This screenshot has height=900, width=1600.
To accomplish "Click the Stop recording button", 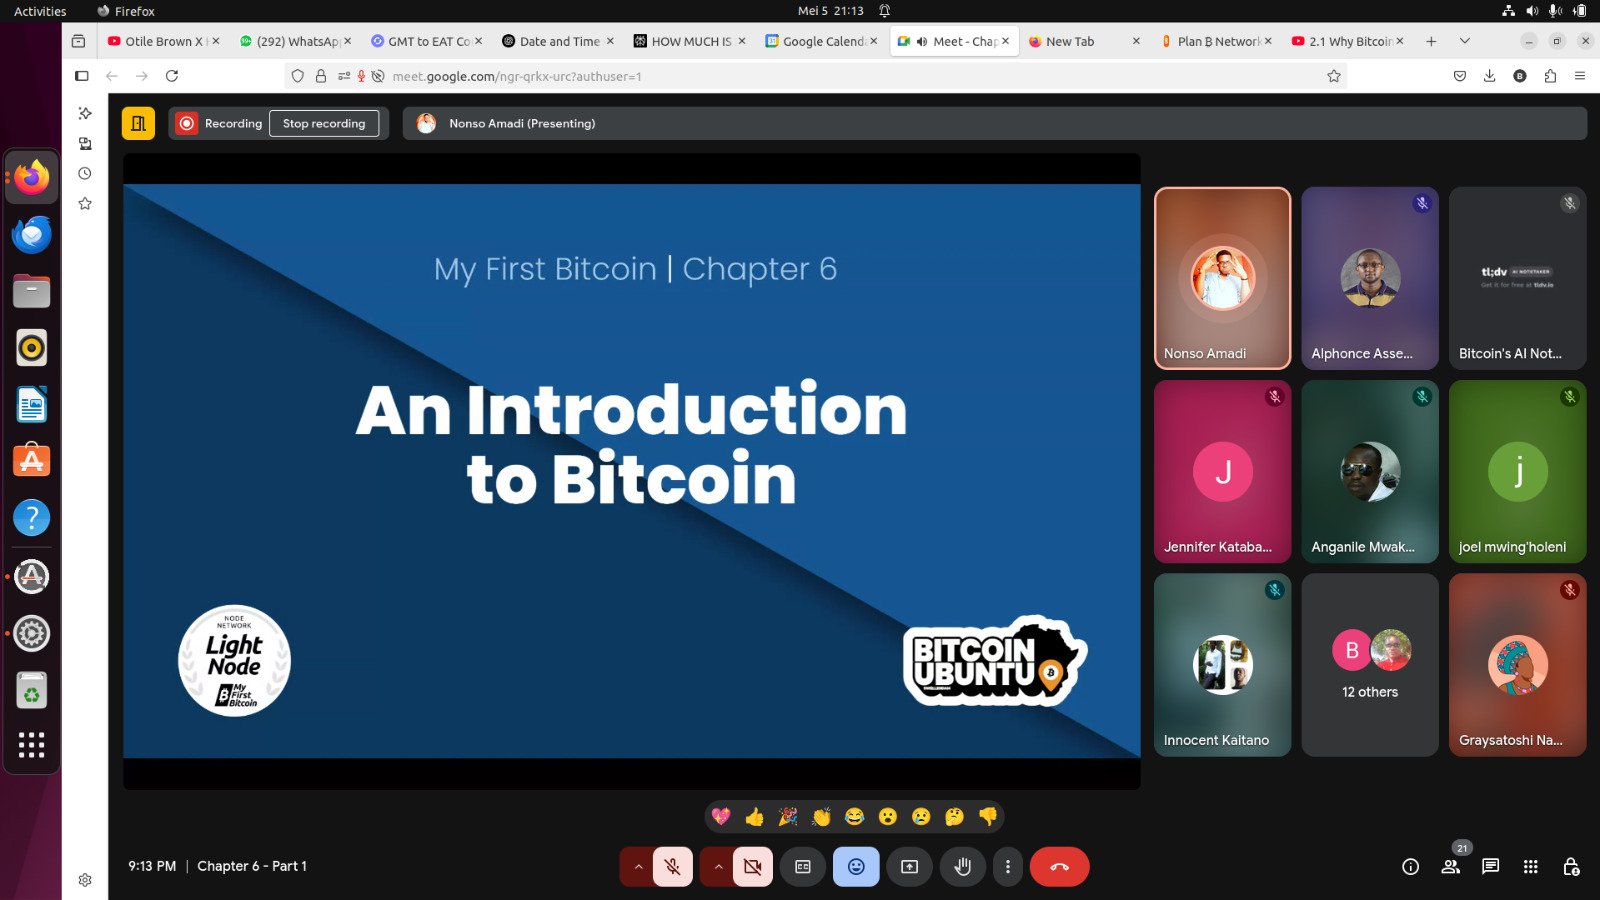I will pyautogui.click(x=324, y=123).
